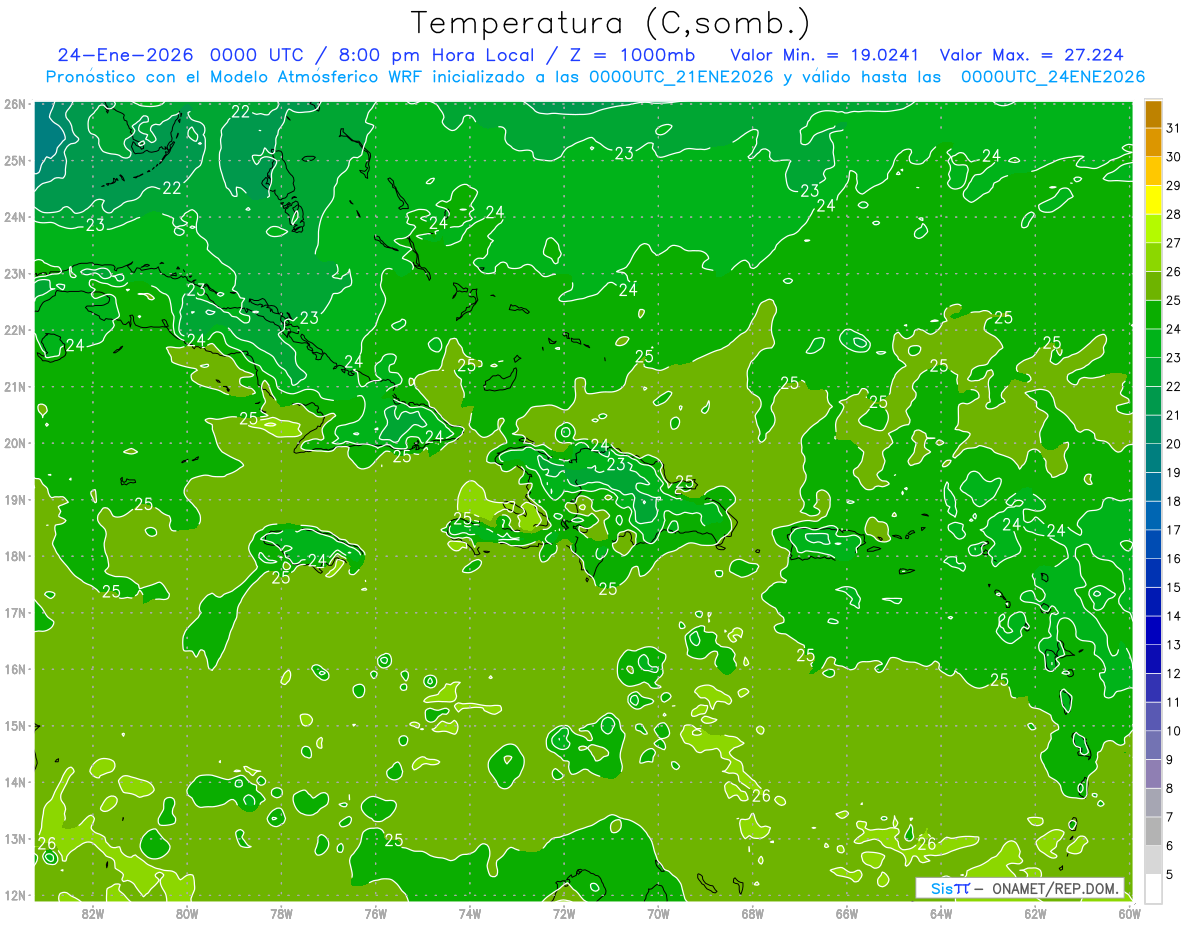Click the '66W' longitude axis label
The height and width of the screenshot is (927, 1200).
pyautogui.click(x=847, y=913)
